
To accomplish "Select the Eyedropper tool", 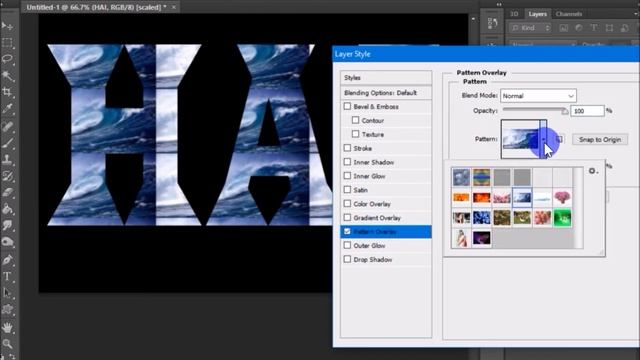I will pos(7,109).
